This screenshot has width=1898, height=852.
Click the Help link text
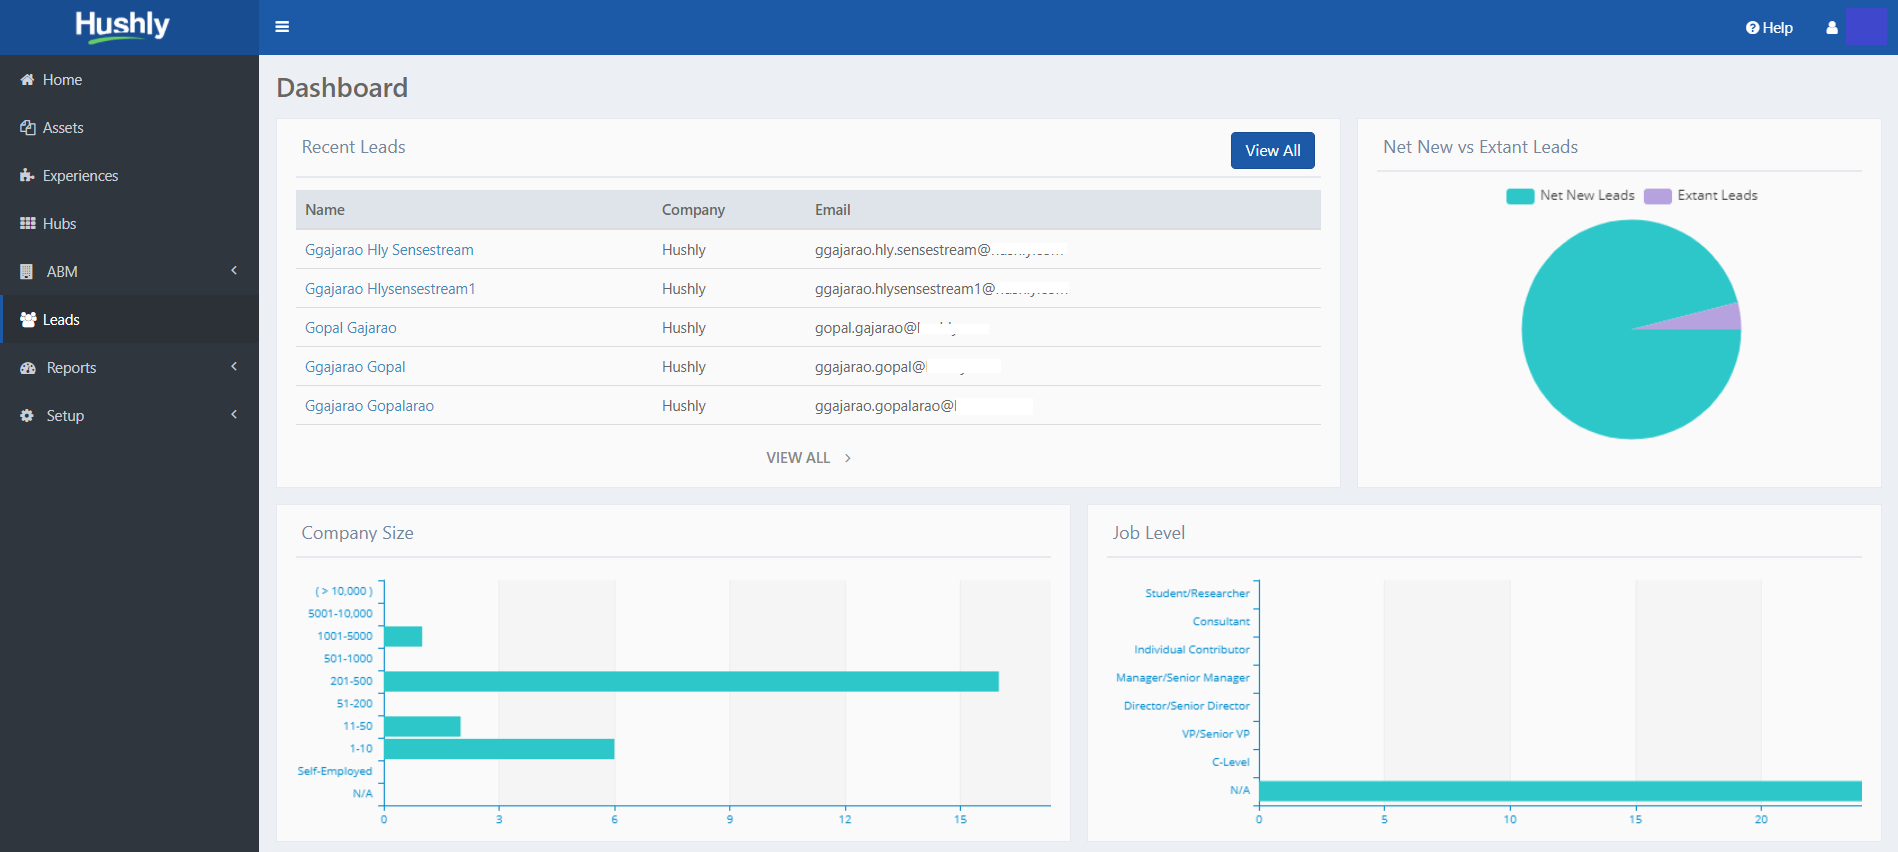click(1777, 28)
